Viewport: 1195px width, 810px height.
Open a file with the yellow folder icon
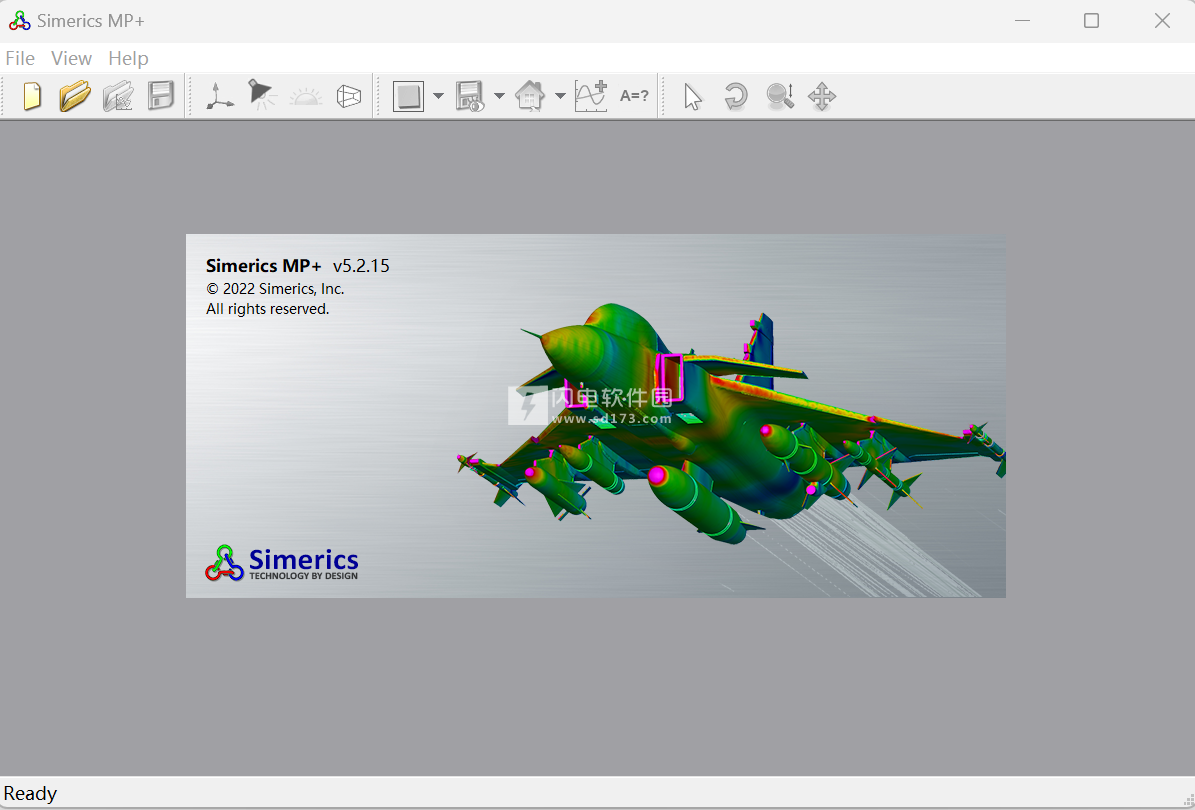[75, 96]
